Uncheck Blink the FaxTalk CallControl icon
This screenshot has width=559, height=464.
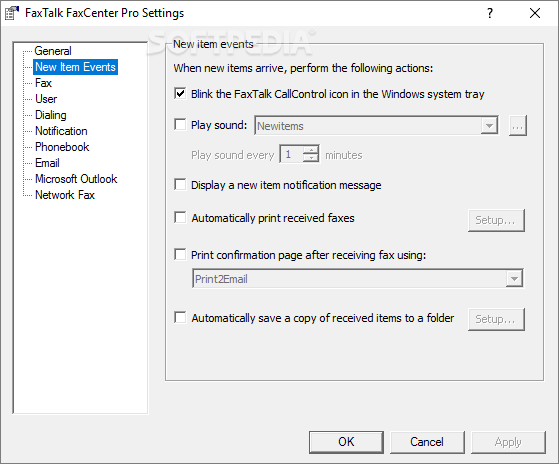180,94
